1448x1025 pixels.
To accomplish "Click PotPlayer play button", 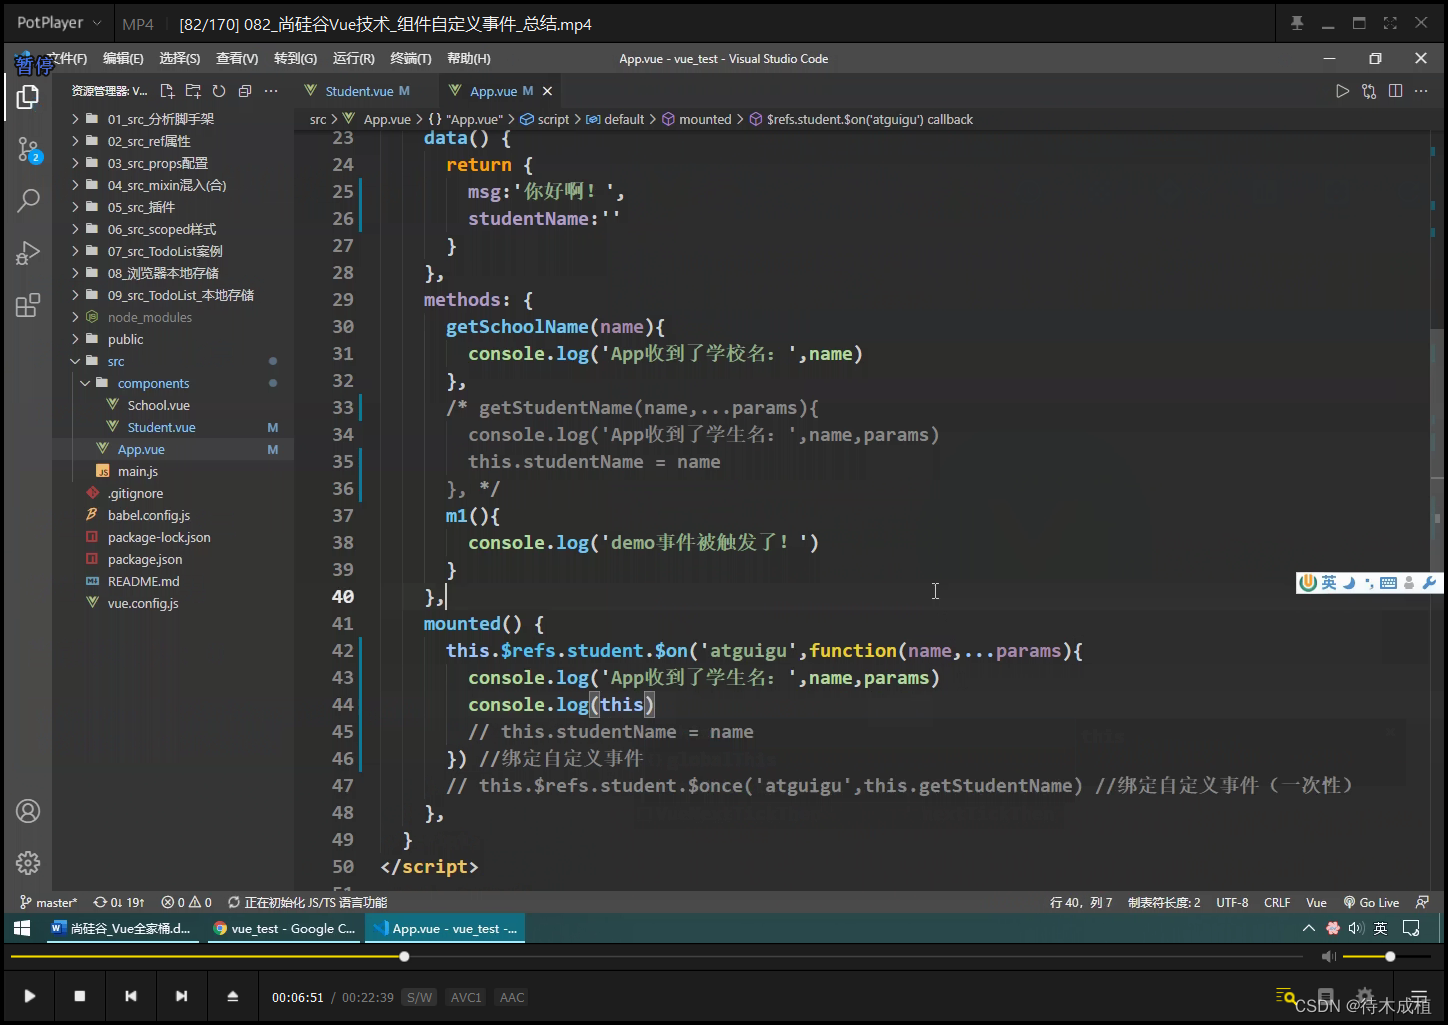I will tap(30, 996).
